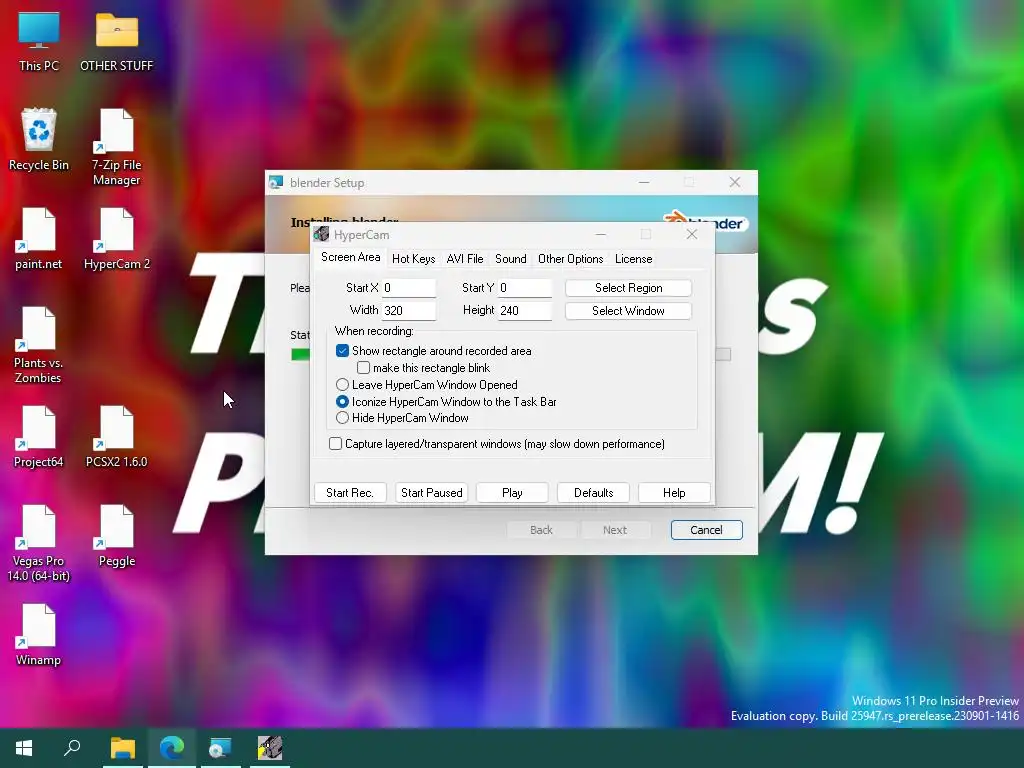1024x768 pixels.
Task: Close the HyperCam window
Action: point(692,234)
